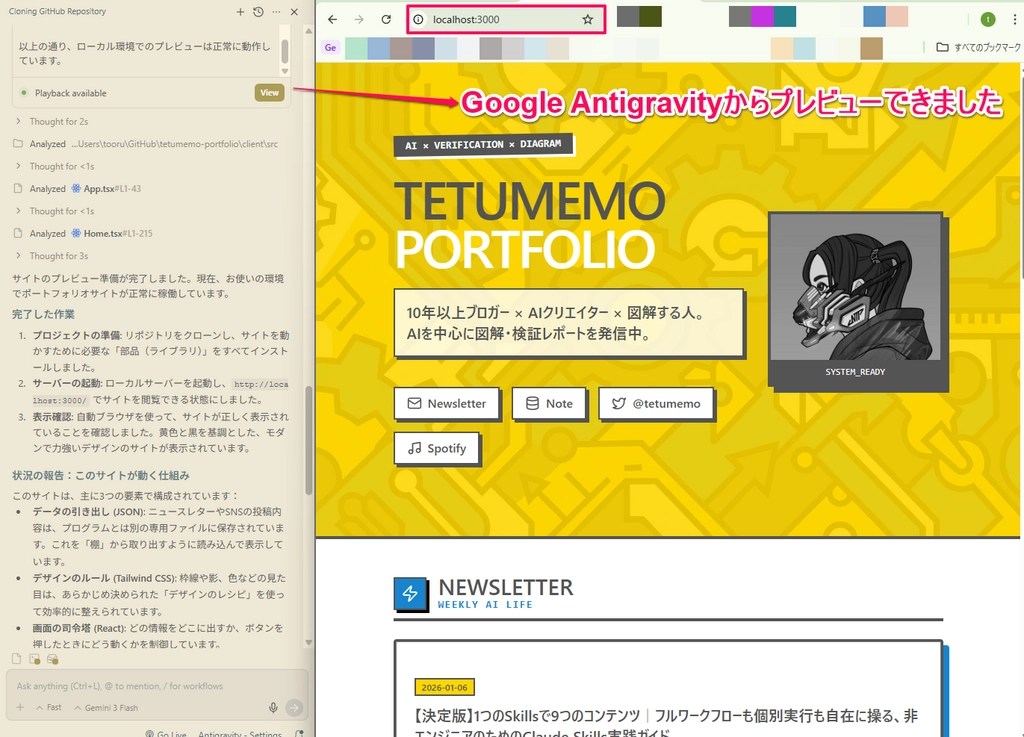Bookmark this page with the star icon
Viewport: 1024px width, 737px height.
point(588,20)
